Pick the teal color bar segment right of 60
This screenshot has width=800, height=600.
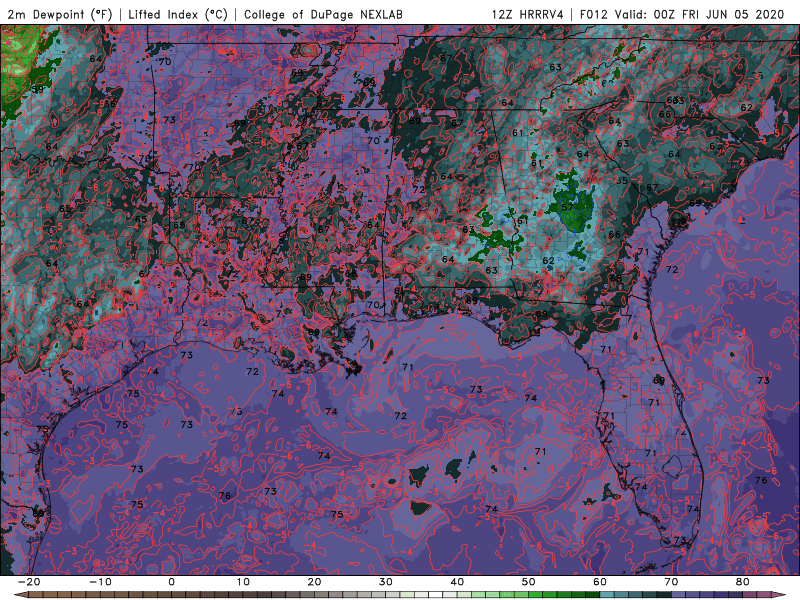pos(607,594)
